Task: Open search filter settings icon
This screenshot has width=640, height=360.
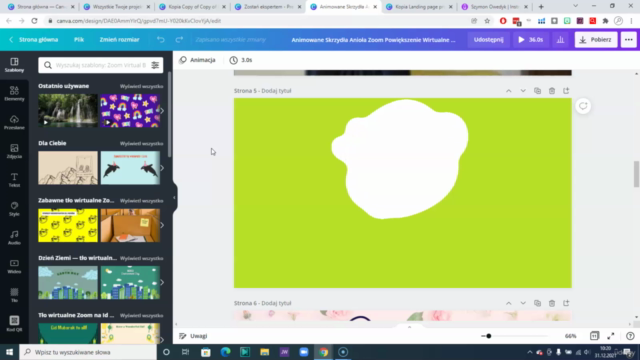Action: tap(155, 65)
